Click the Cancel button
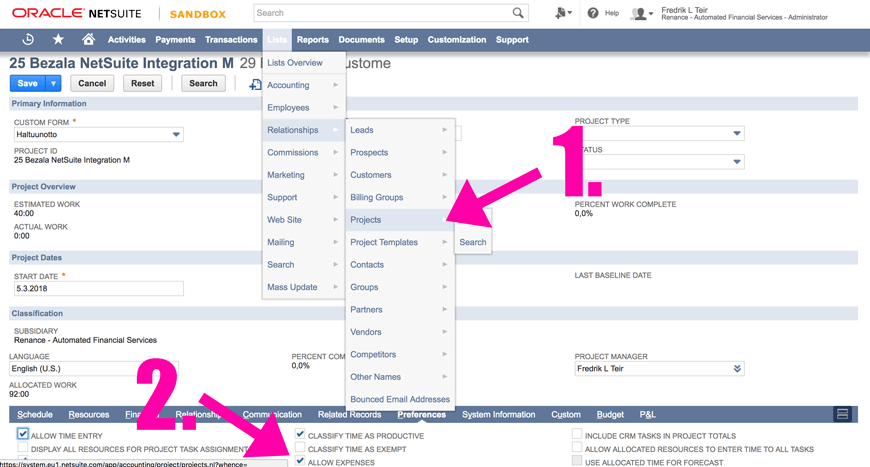 [92, 83]
